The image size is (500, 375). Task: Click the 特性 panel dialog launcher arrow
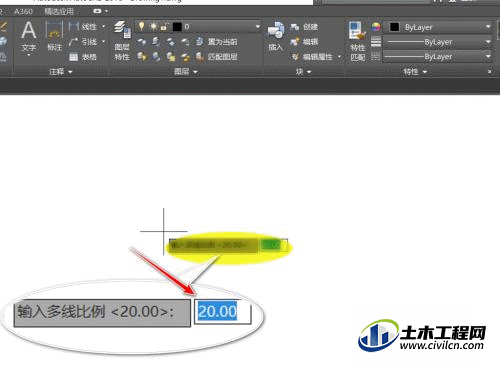489,72
